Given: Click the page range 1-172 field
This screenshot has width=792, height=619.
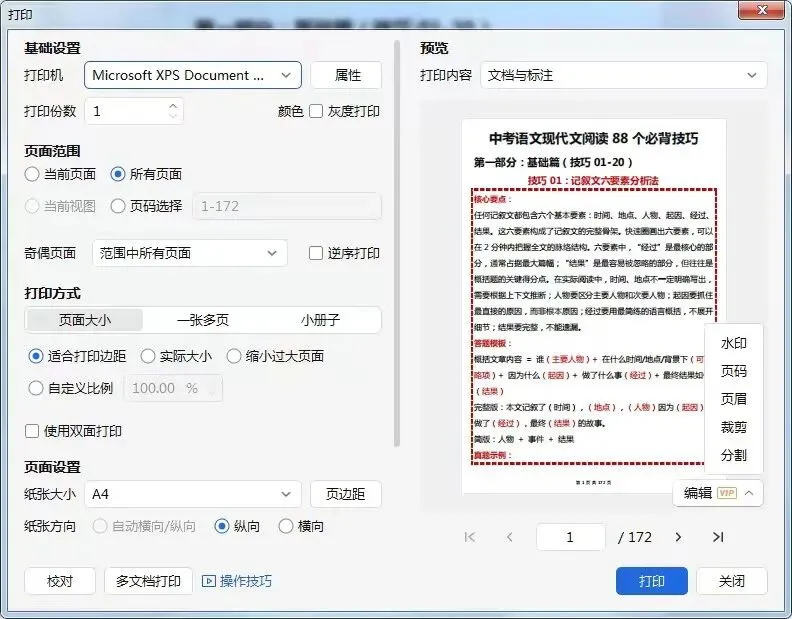Looking at the screenshot, I should pyautogui.click(x=287, y=206).
